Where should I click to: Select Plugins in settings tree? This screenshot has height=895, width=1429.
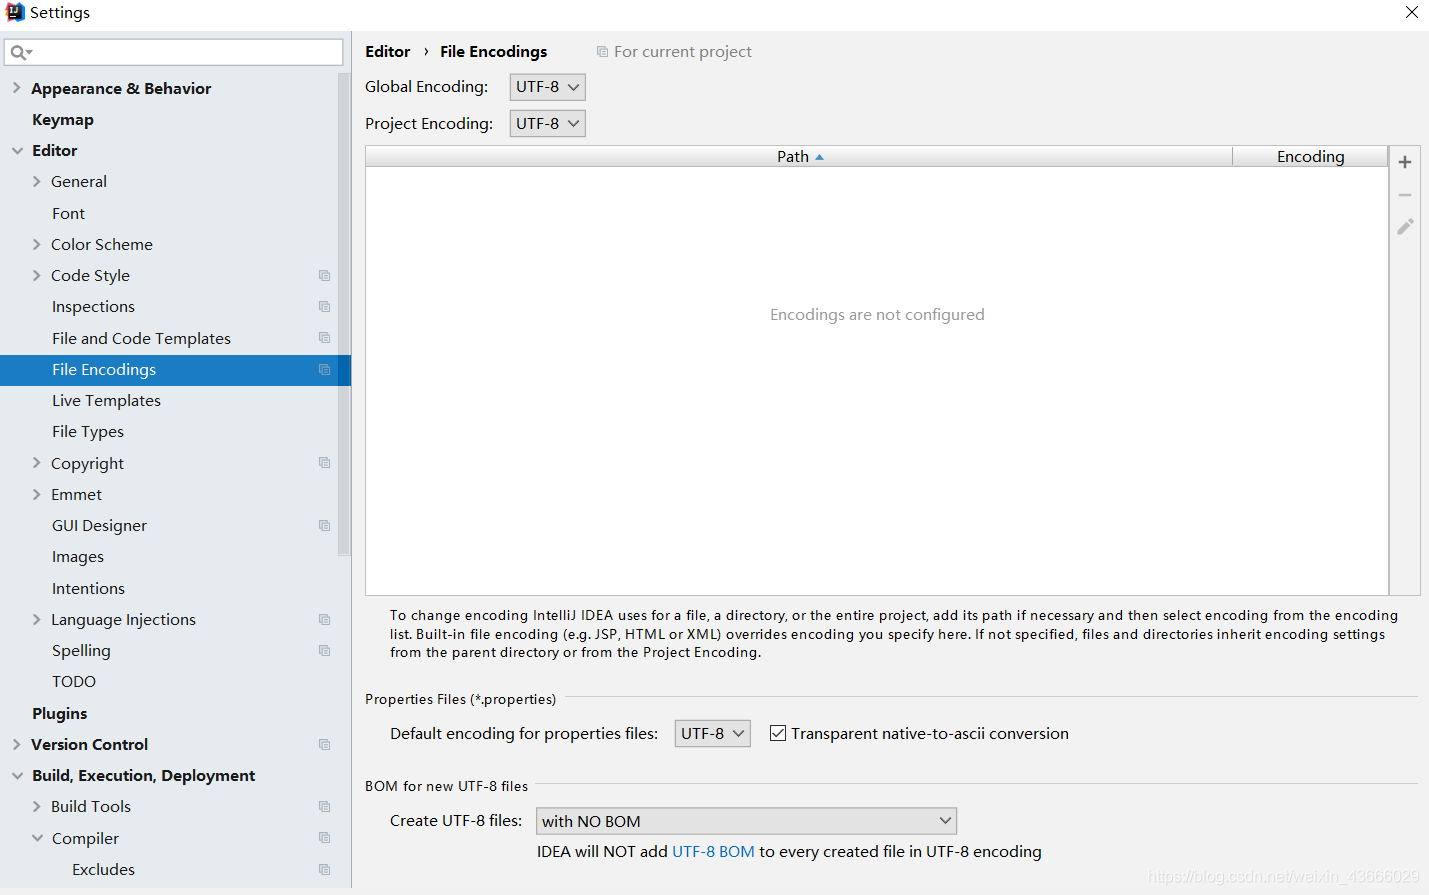point(59,713)
